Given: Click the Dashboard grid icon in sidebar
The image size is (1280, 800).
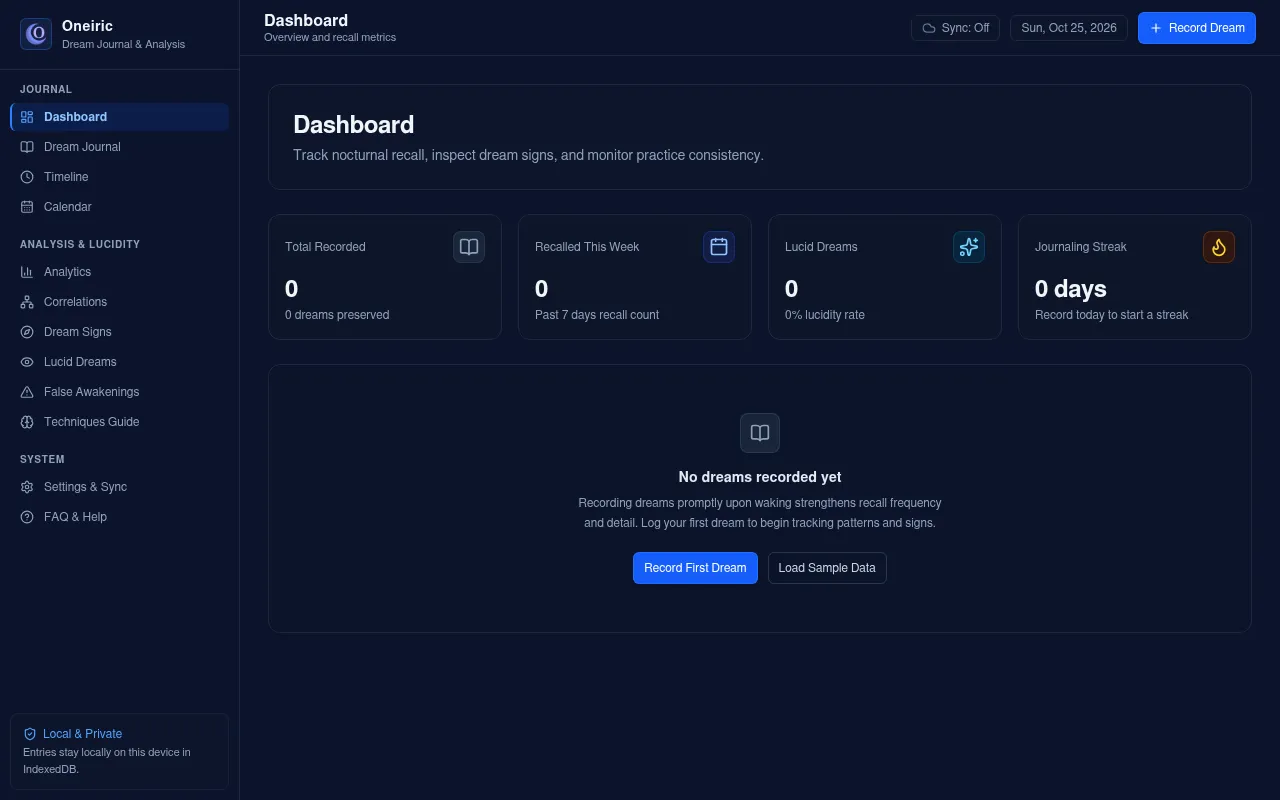Looking at the screenshot, I should pos(27,117).
